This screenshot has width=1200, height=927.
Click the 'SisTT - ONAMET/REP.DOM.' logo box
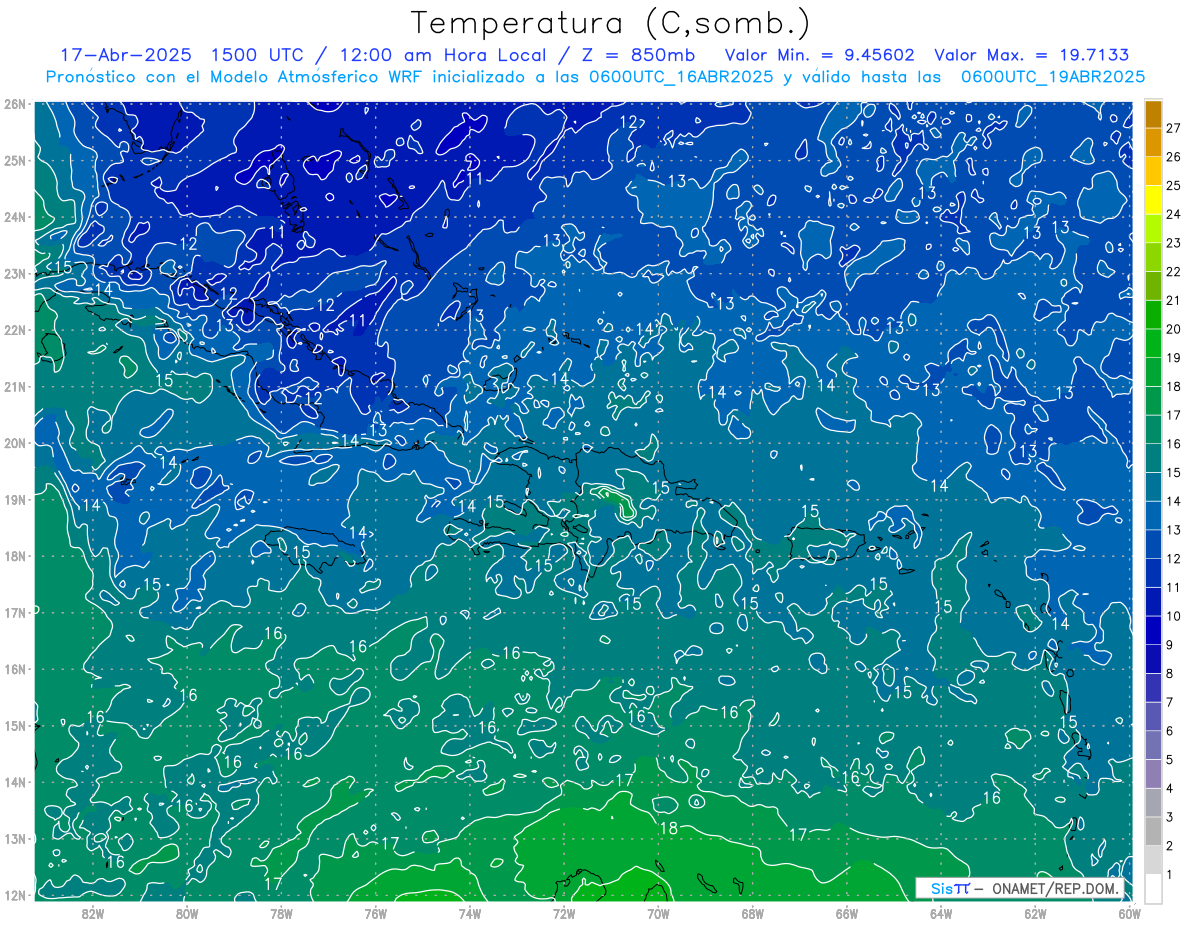coord(1019,888)
